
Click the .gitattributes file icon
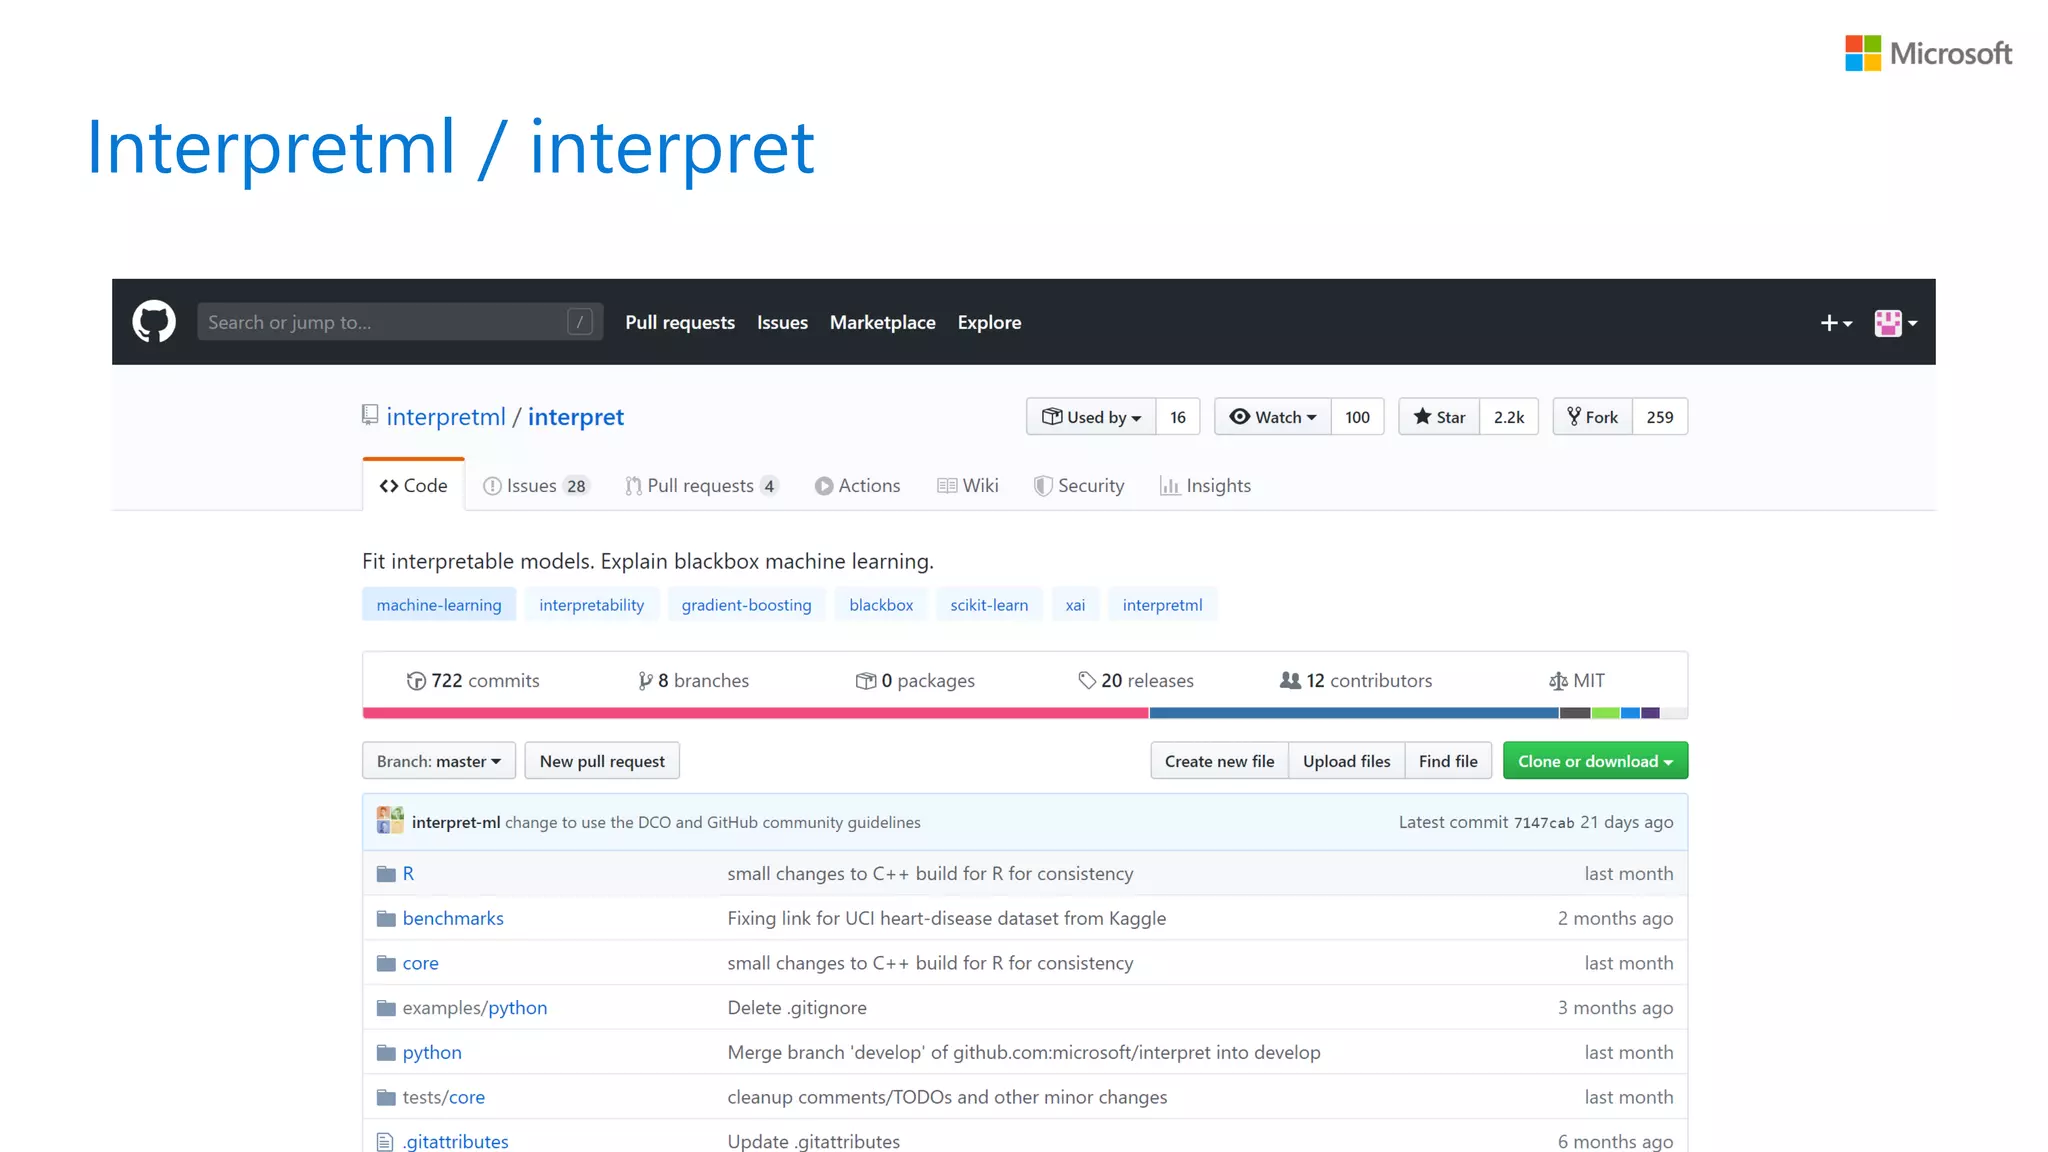tap(385, 1142)
